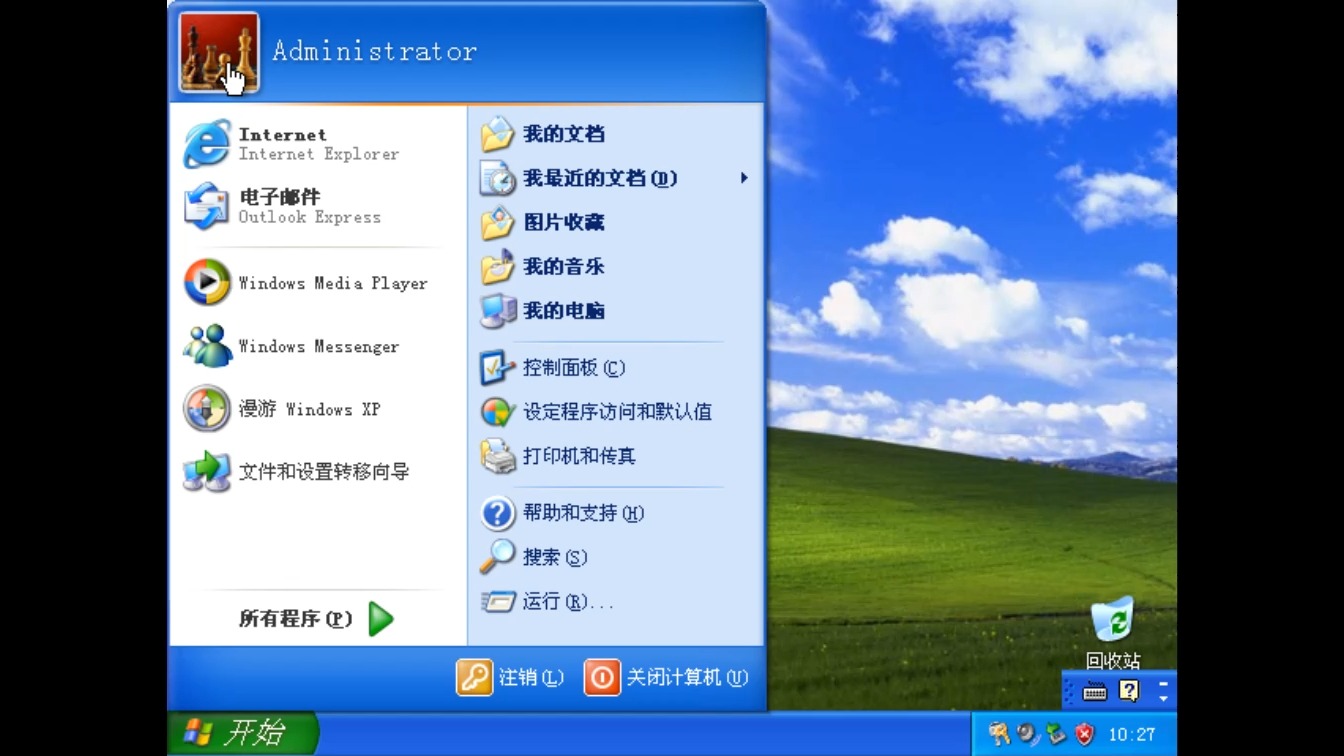
Task: Click the language bar help question icon
Action: click(x=1129, y=691)
